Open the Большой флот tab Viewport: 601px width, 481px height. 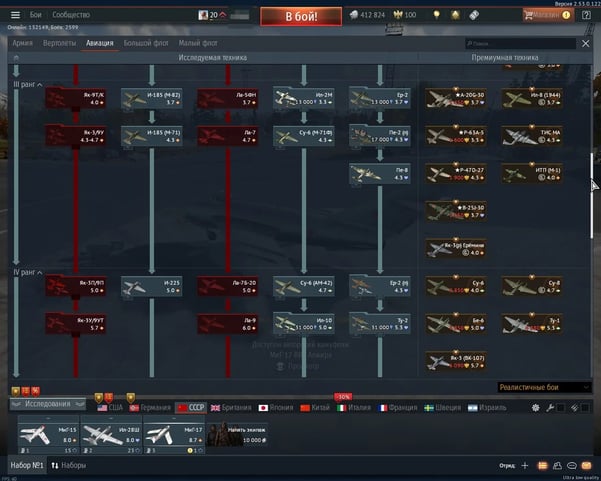point(144,44)
